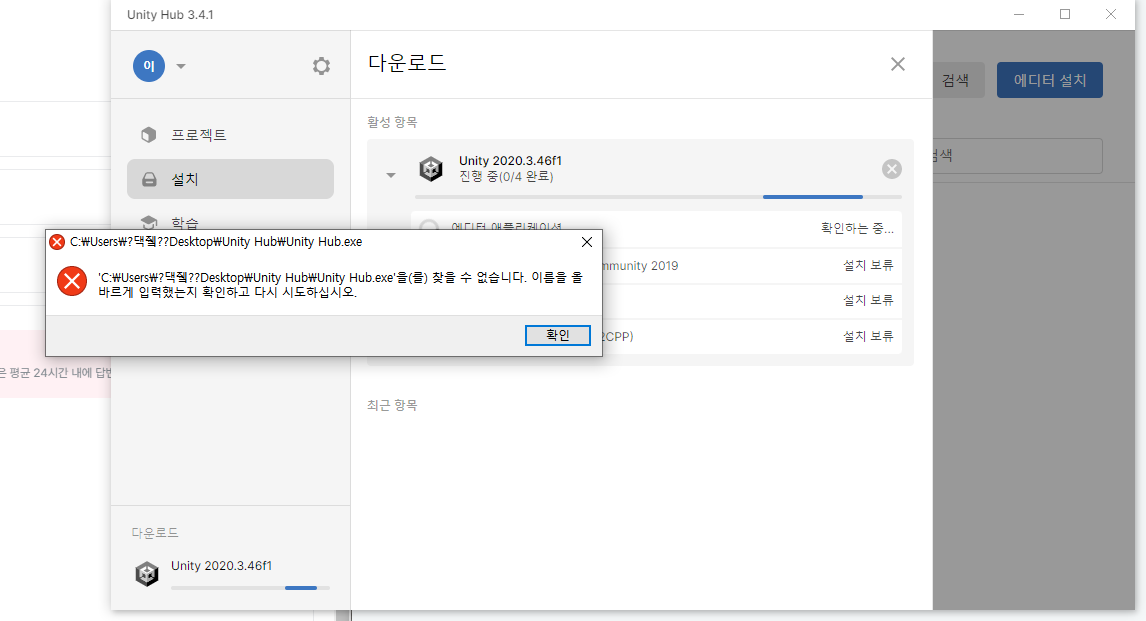This screenshot has width=1146, height=621.
Task: Cancel the Unity 2020.3.46f1 download
Action: coord(892,169)
